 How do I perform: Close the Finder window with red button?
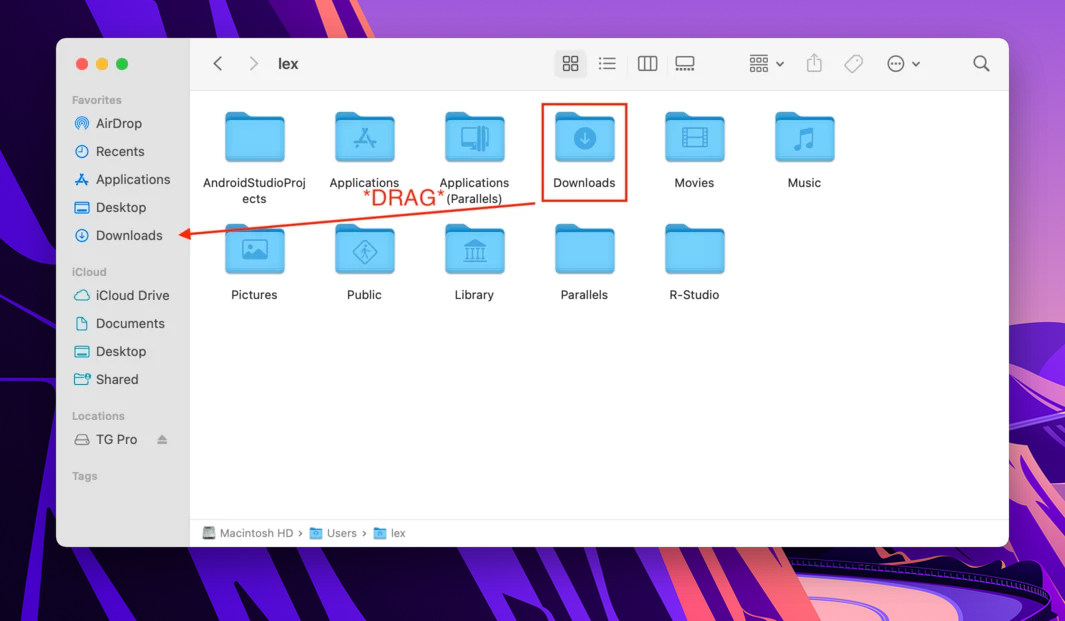click(x=82, y=64)
